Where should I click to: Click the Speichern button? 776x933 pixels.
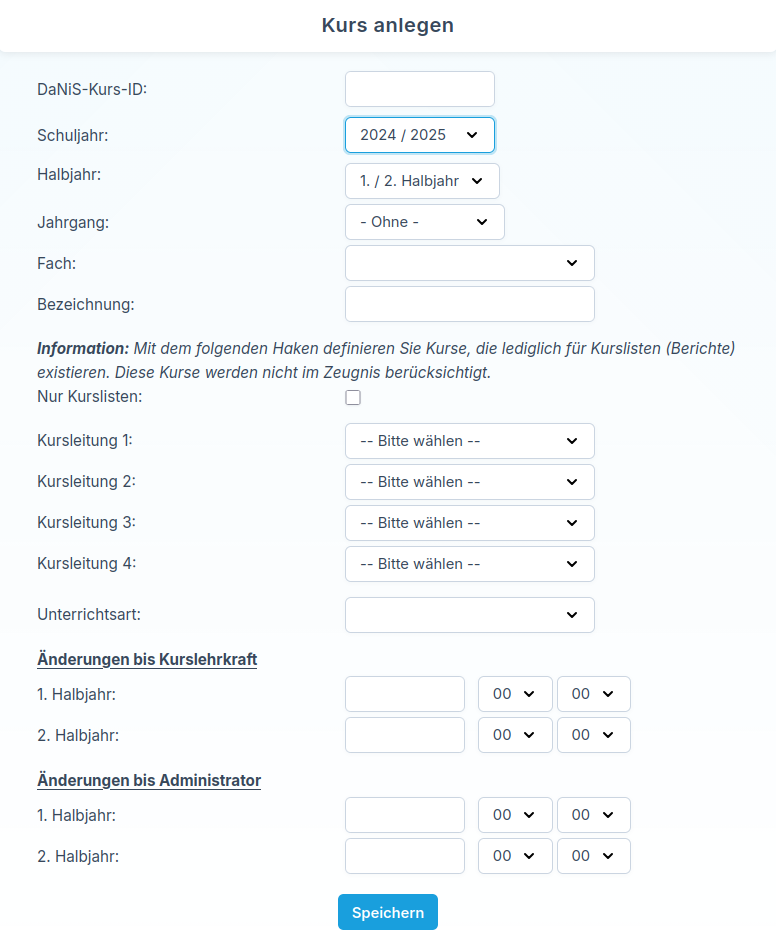click(x=388, y=912)
